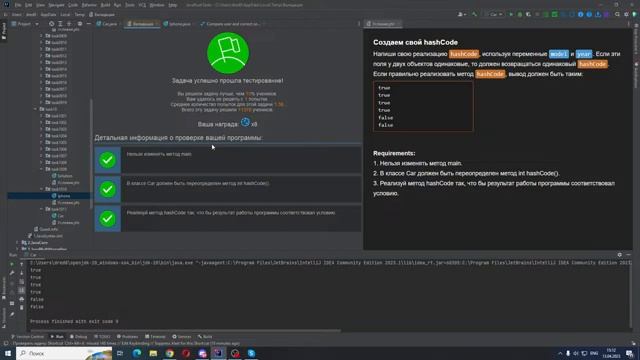Open the Run configuration dropdown 'Car'
Viewport: 640px width, 360px height.
[x=494, y=14]
